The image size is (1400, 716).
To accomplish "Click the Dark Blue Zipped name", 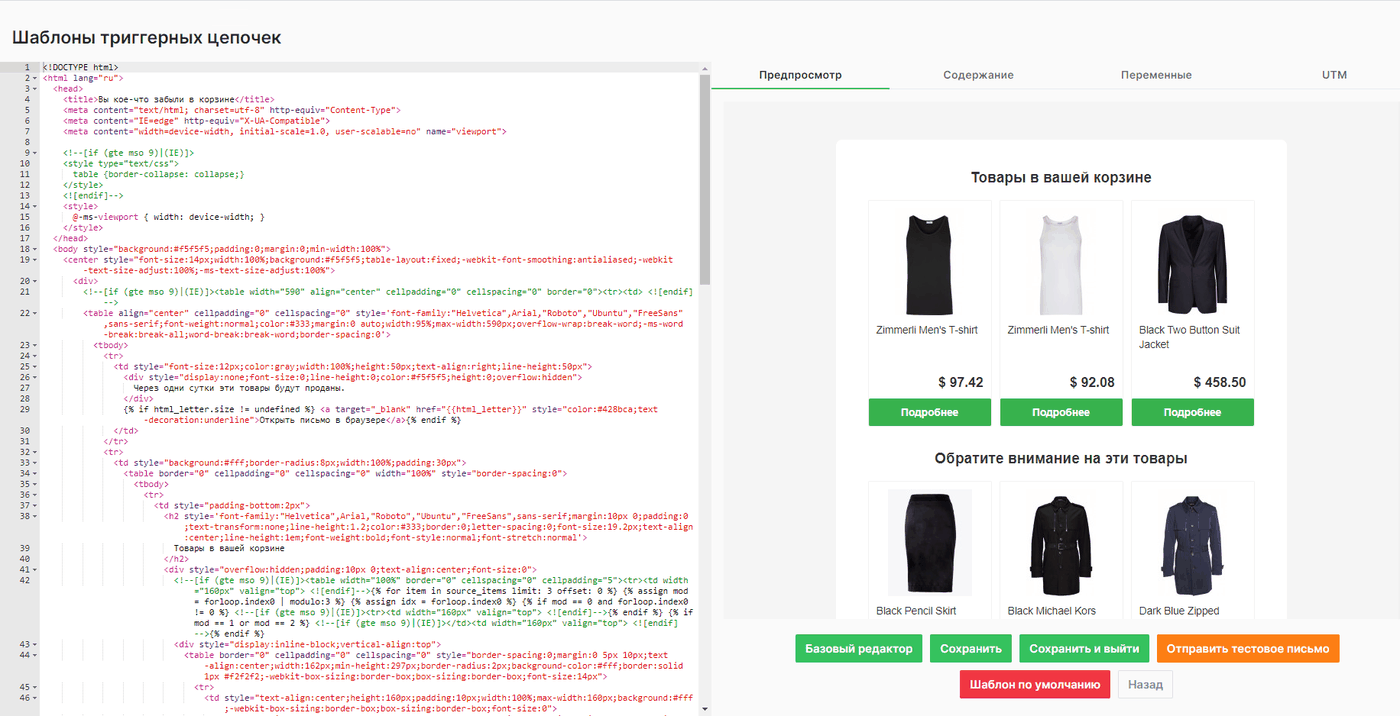I will (1179, 611).
